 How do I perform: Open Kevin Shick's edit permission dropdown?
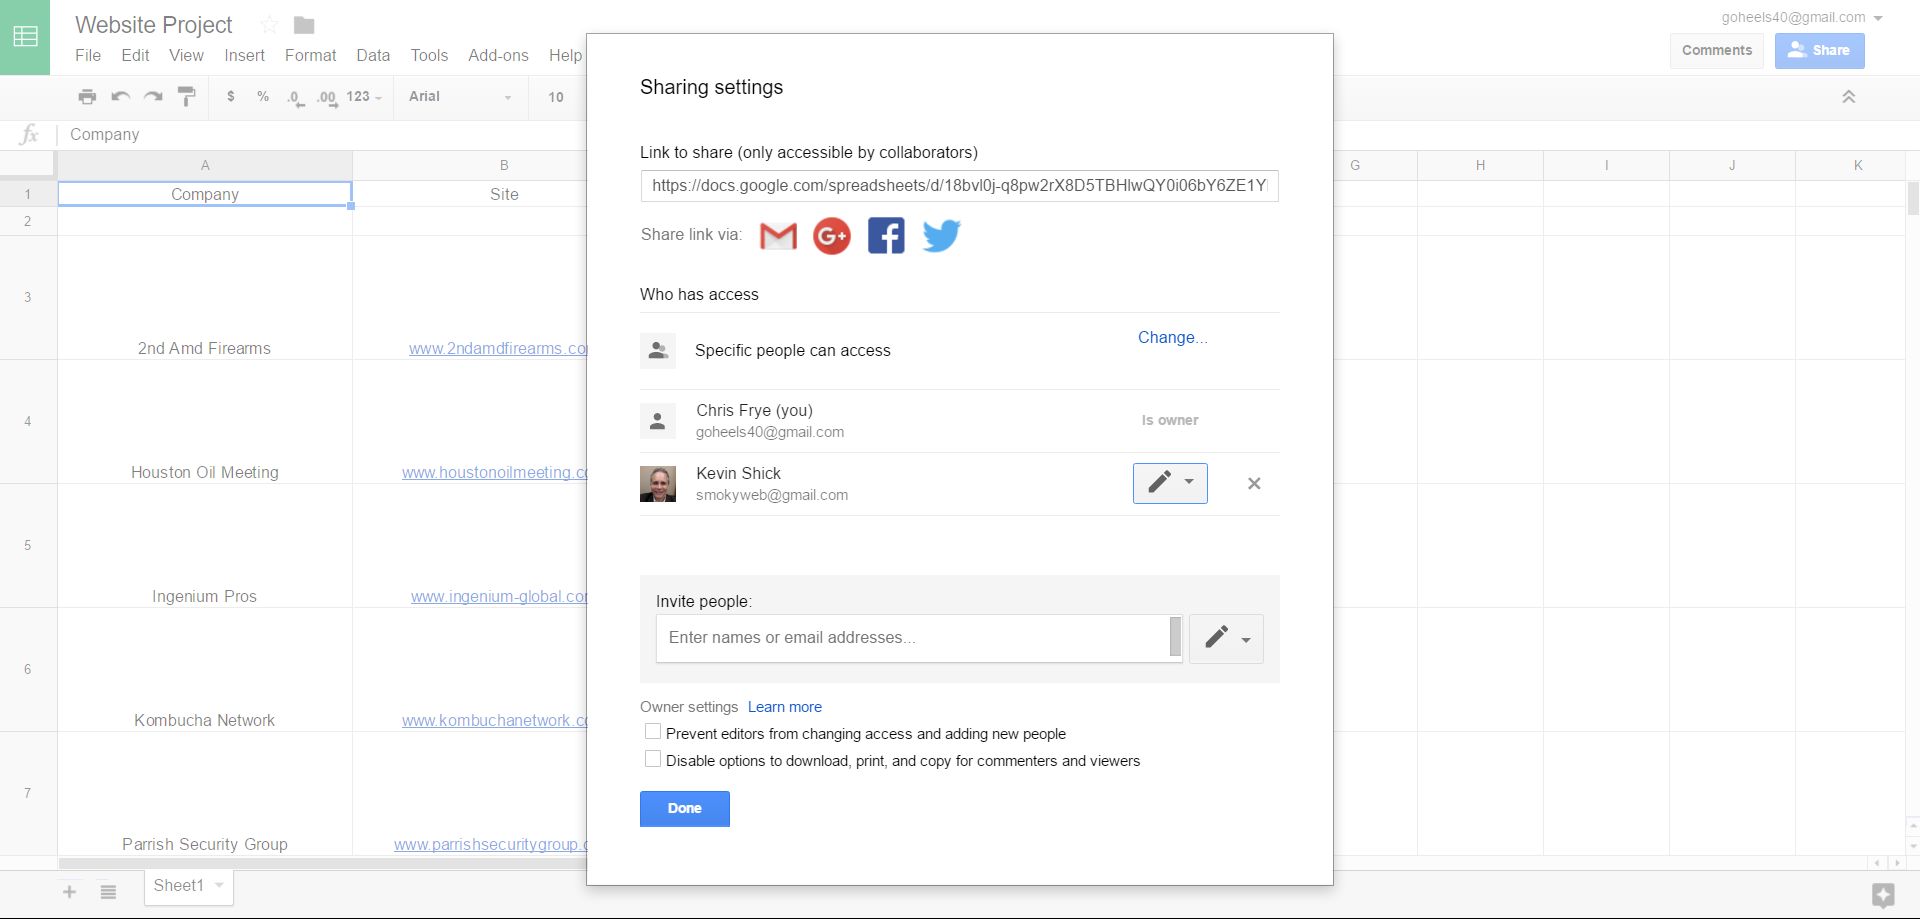pos(1170,483)
